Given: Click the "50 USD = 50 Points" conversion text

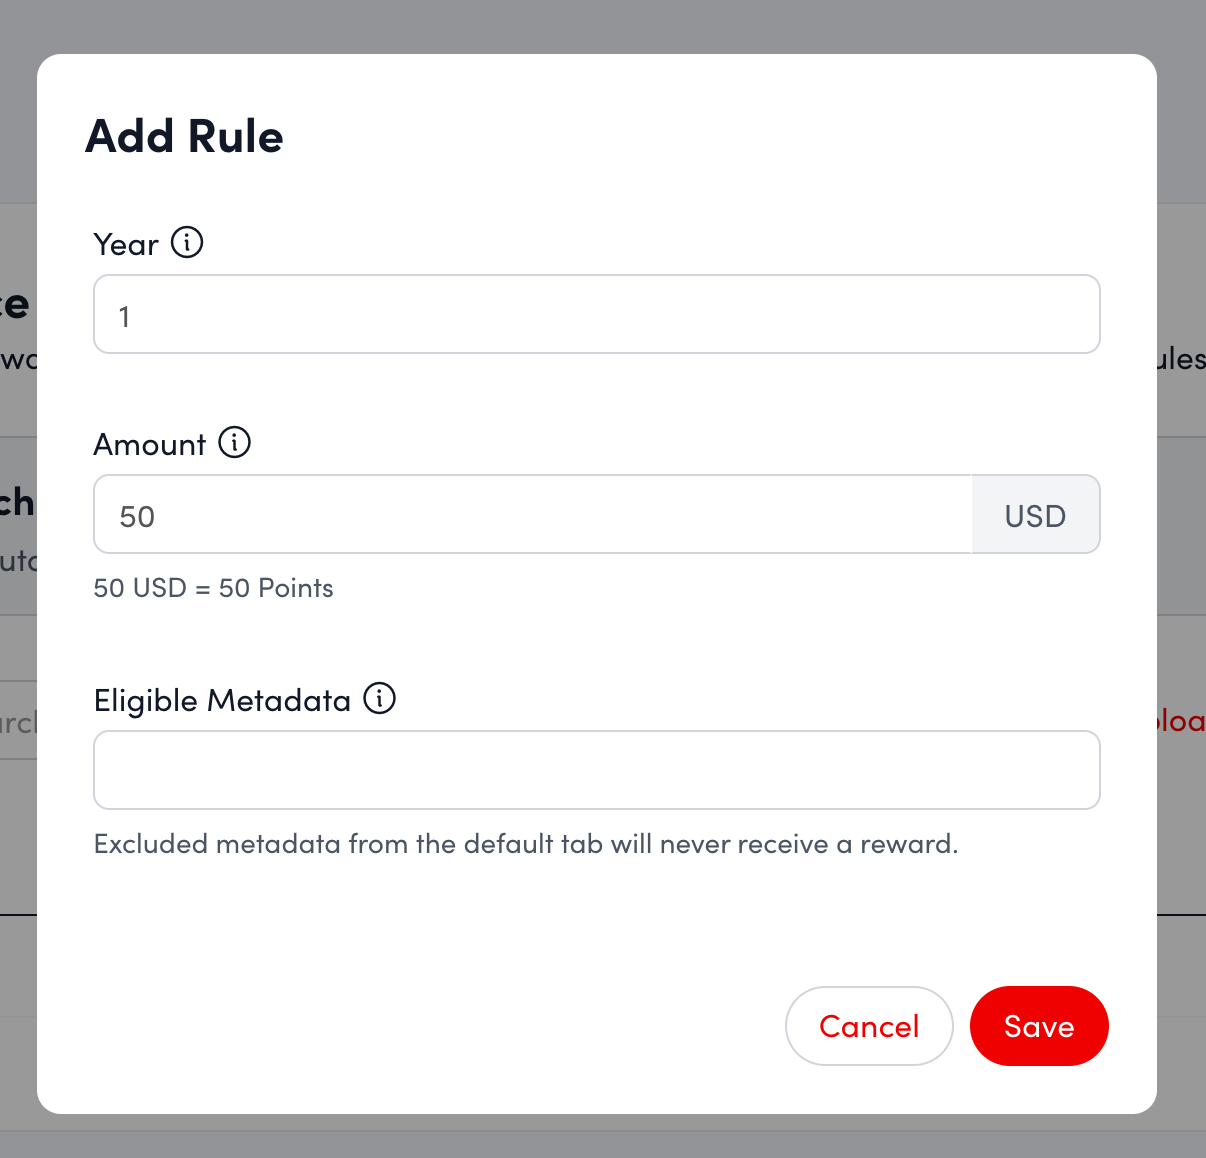Looking at the screenshot, I should 213,588.
